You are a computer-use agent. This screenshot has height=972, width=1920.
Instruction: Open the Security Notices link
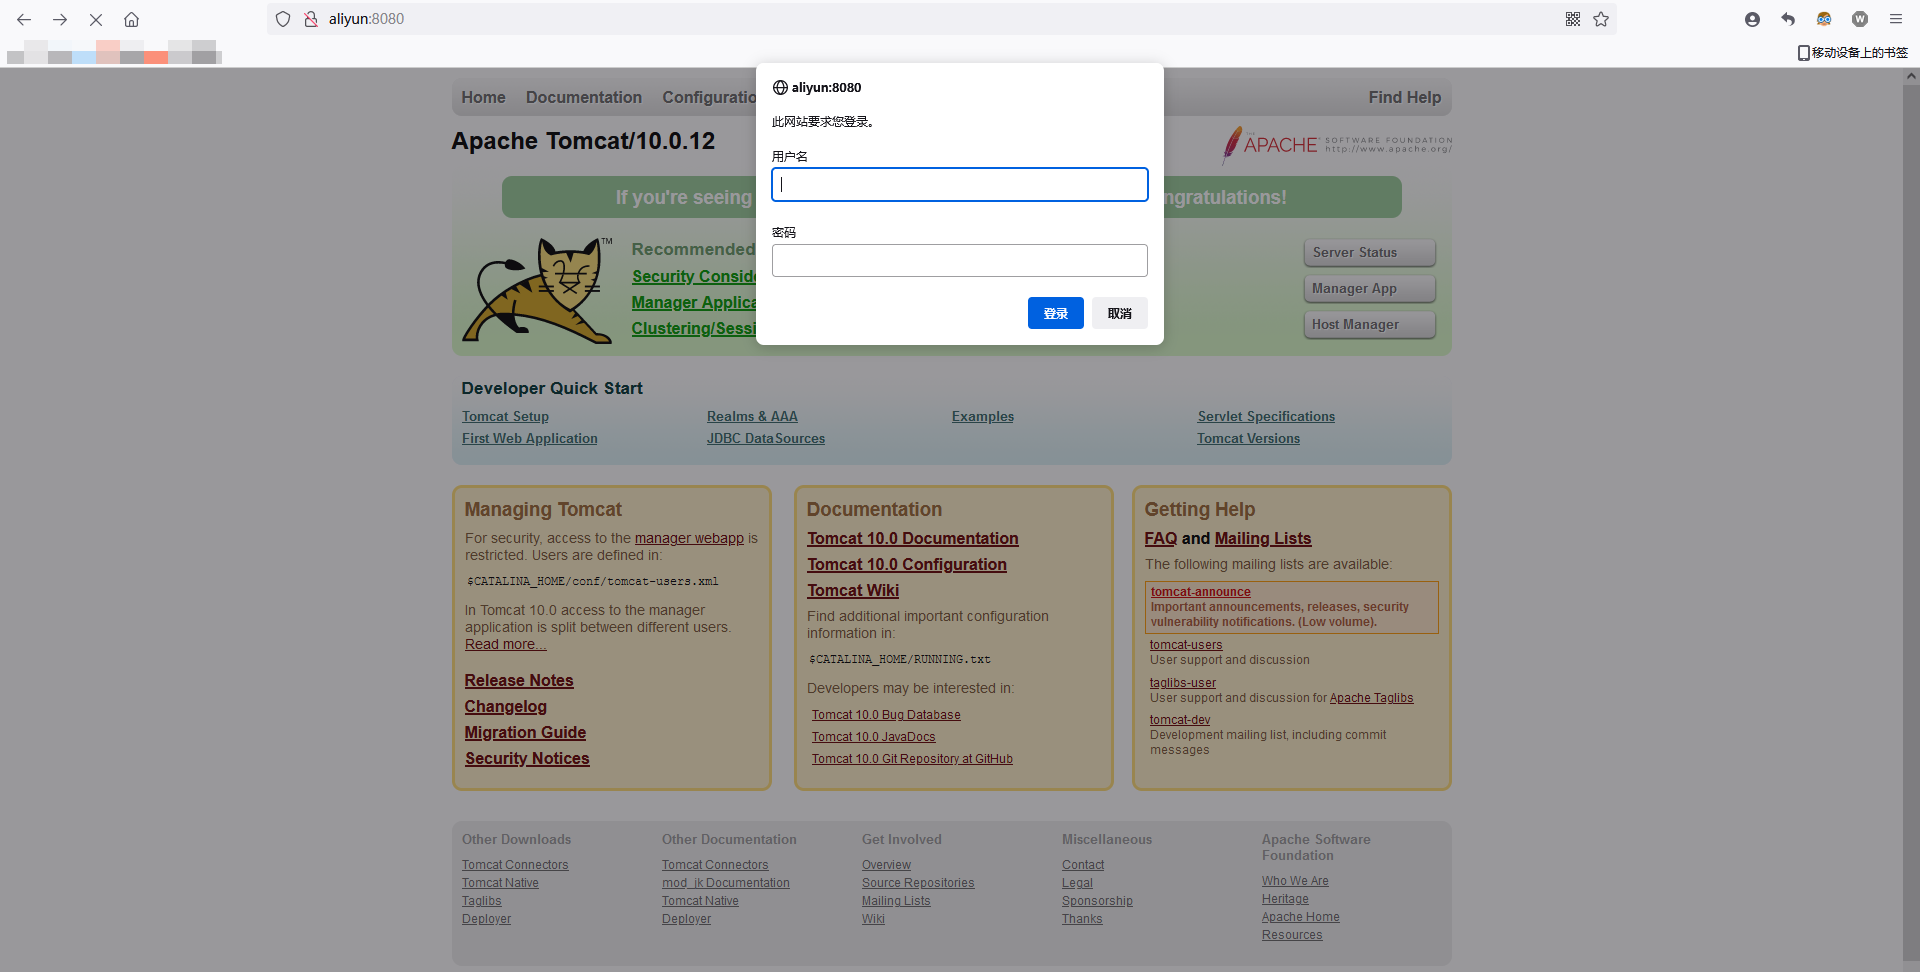pos(527,758)
